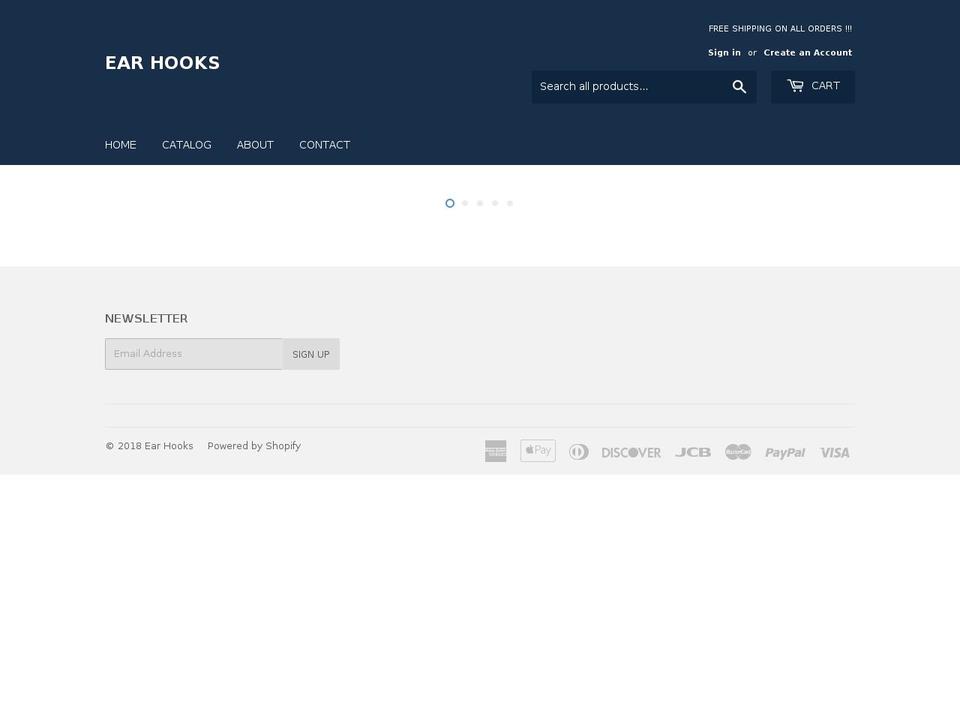Screen dimensions: 960x720
Task: Click the PayPal payment icon
Action: point(785,452)
